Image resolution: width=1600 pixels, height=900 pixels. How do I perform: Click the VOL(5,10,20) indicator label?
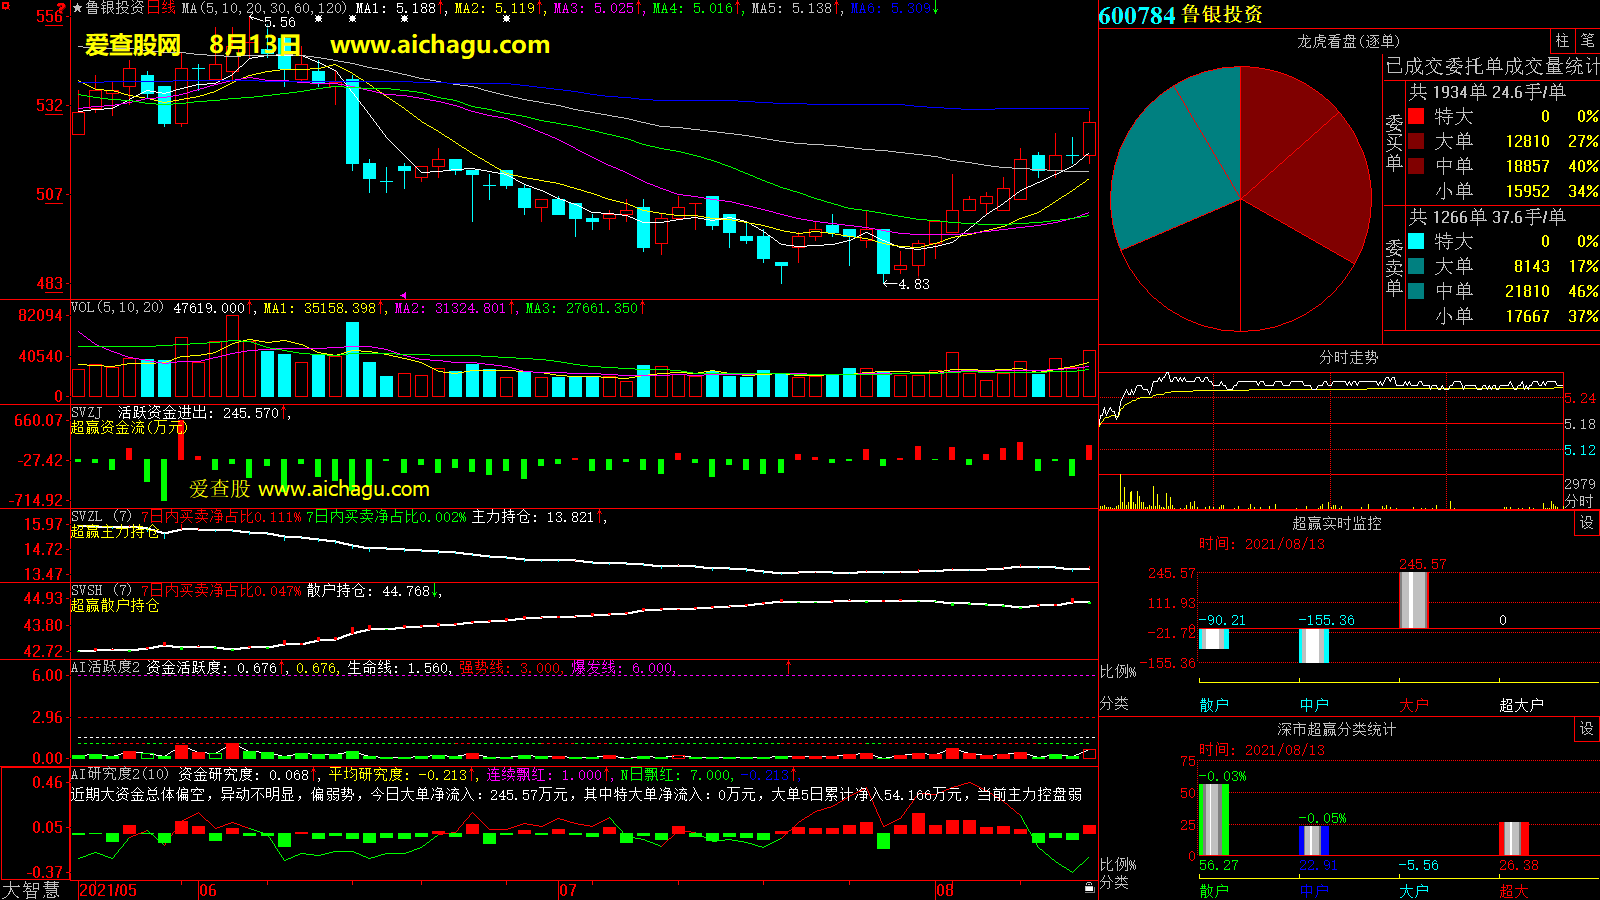pyautogui.click(x=117, y=308)
